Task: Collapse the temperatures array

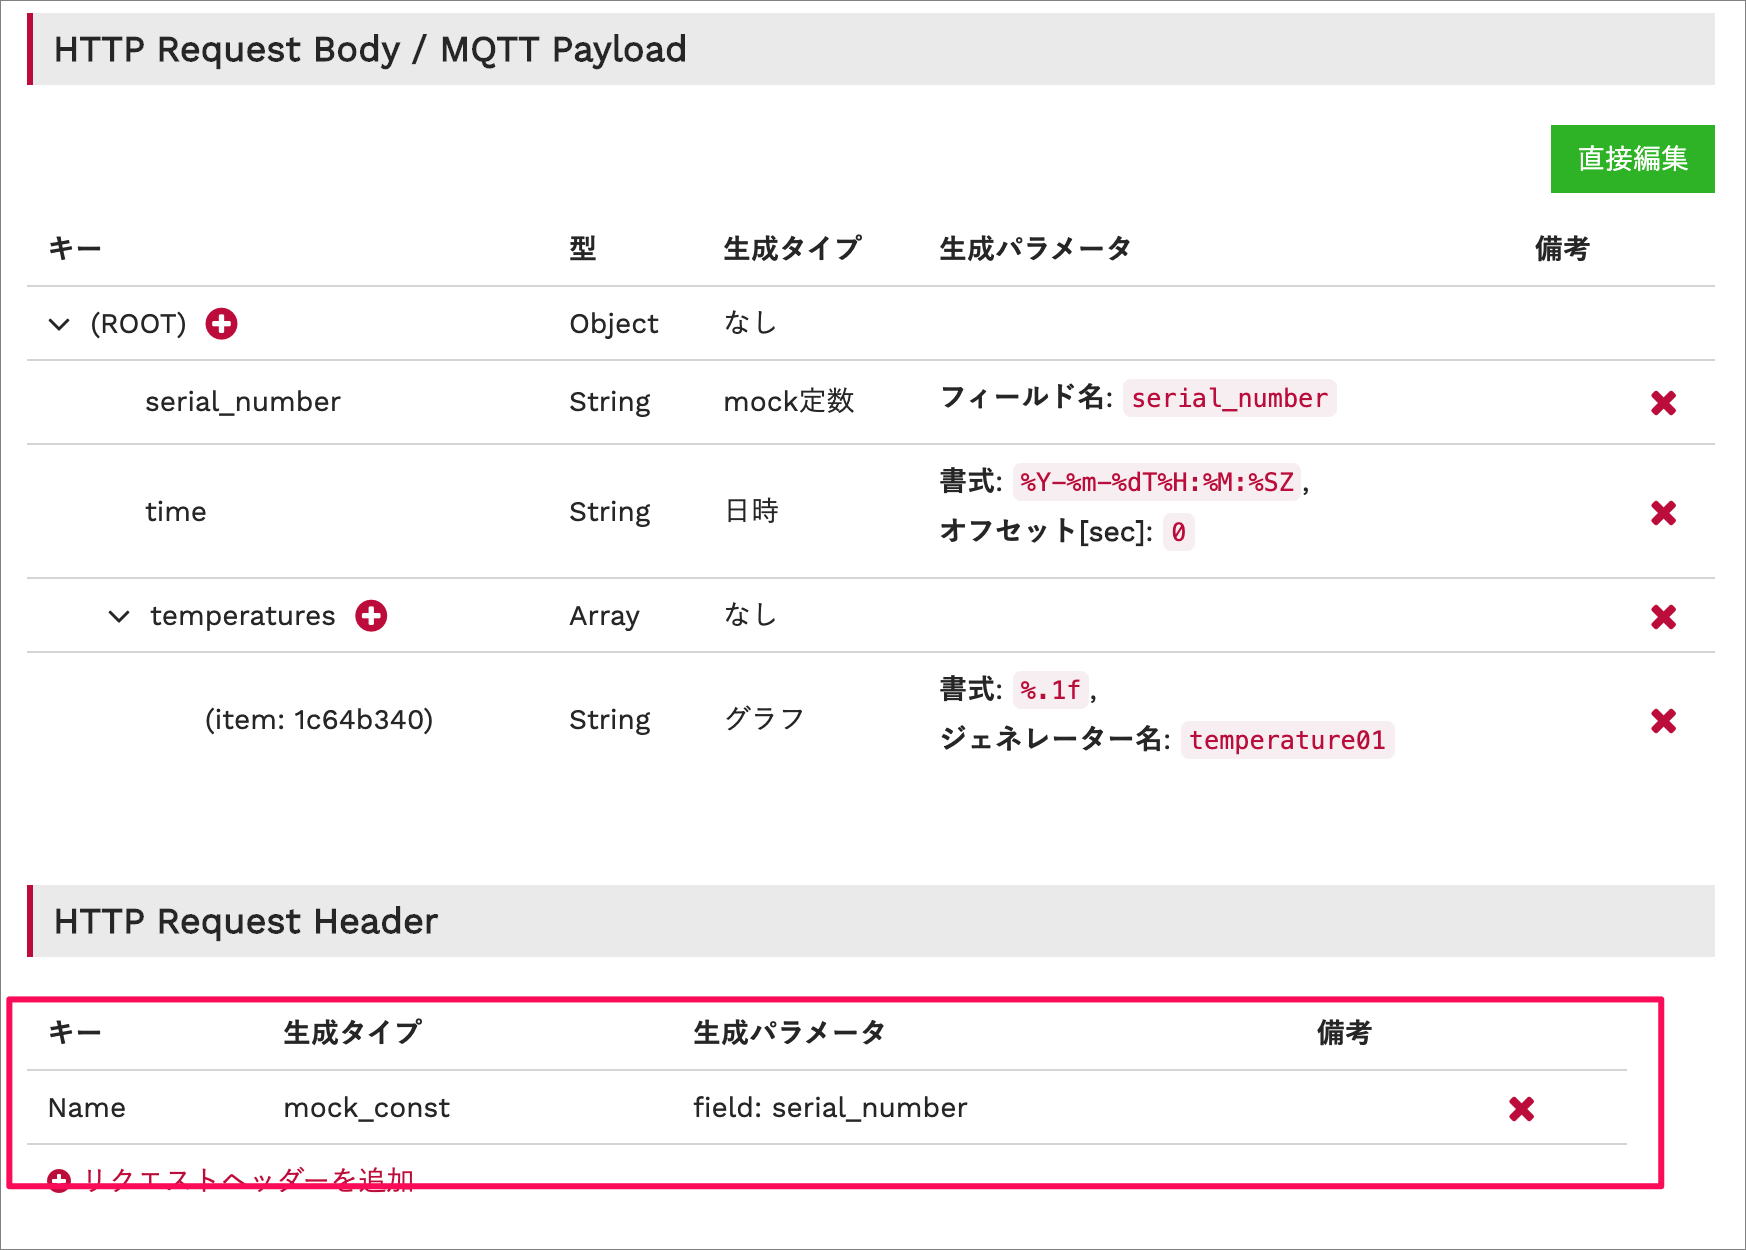Action: click(119, 616)
